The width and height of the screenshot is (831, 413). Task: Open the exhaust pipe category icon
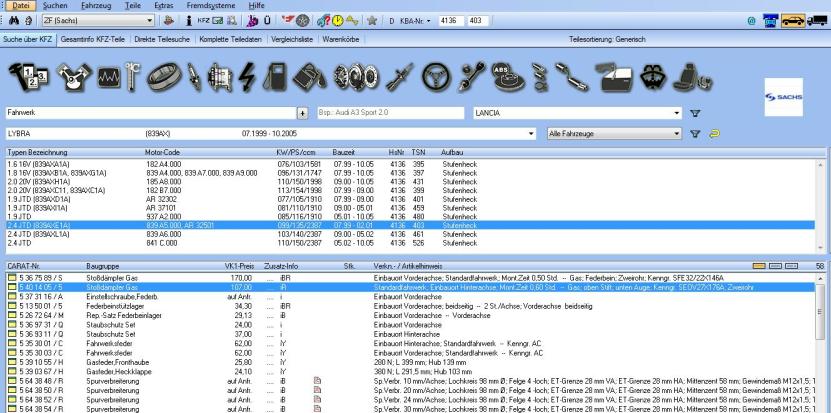(x=572, y=77)
